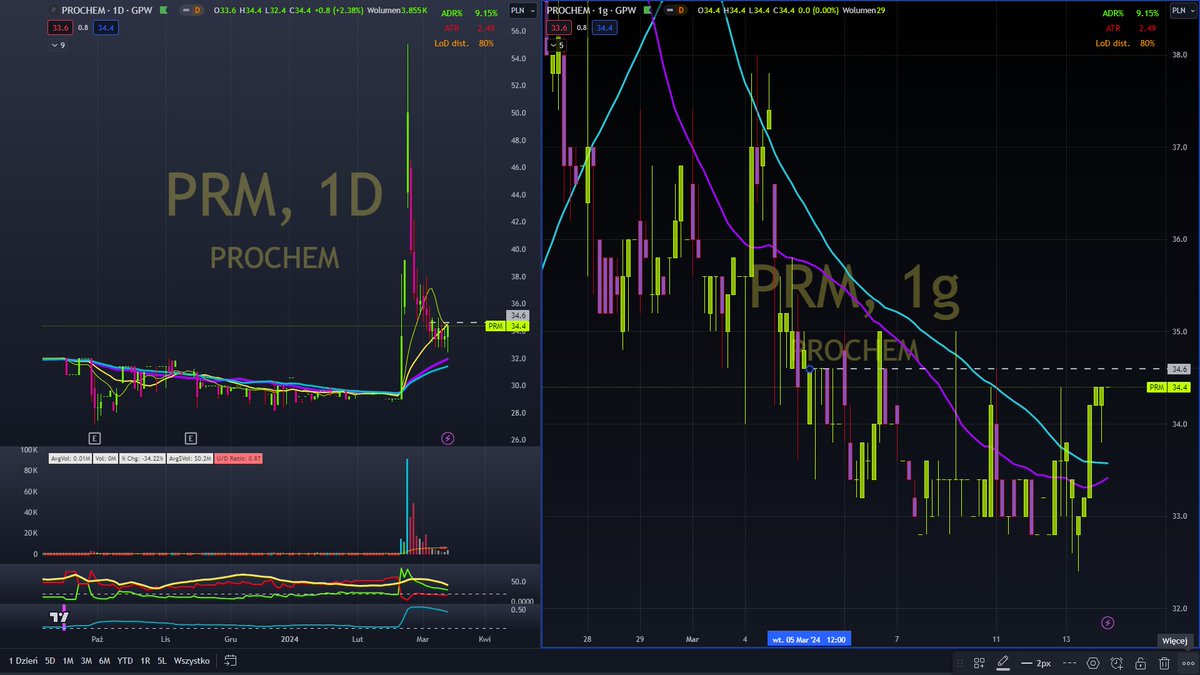The width and height of the screenshot is (1200, 675).
Task: Click the 34.6 dashed line price label, hourly axis
Action: tap(1178, 369)
